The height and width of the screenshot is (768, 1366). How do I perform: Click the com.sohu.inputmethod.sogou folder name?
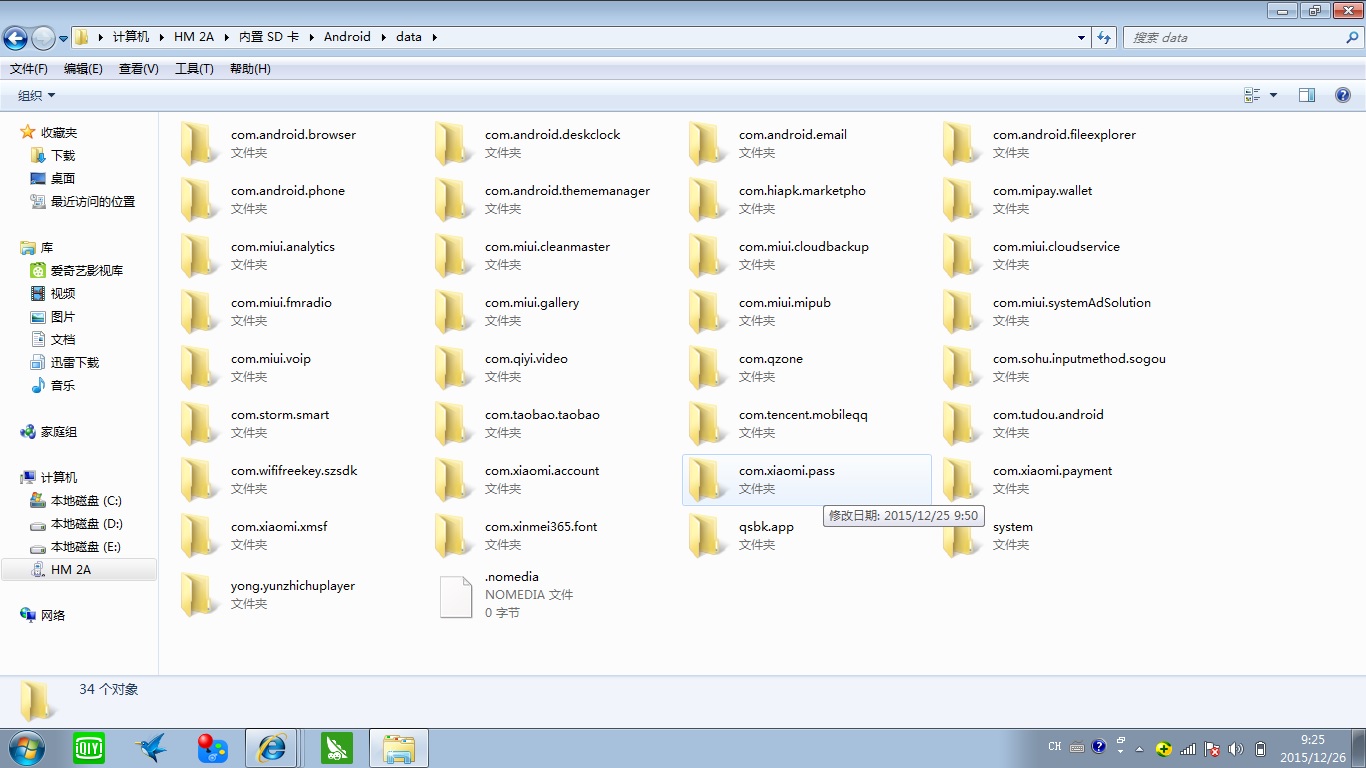point(1079,359)
